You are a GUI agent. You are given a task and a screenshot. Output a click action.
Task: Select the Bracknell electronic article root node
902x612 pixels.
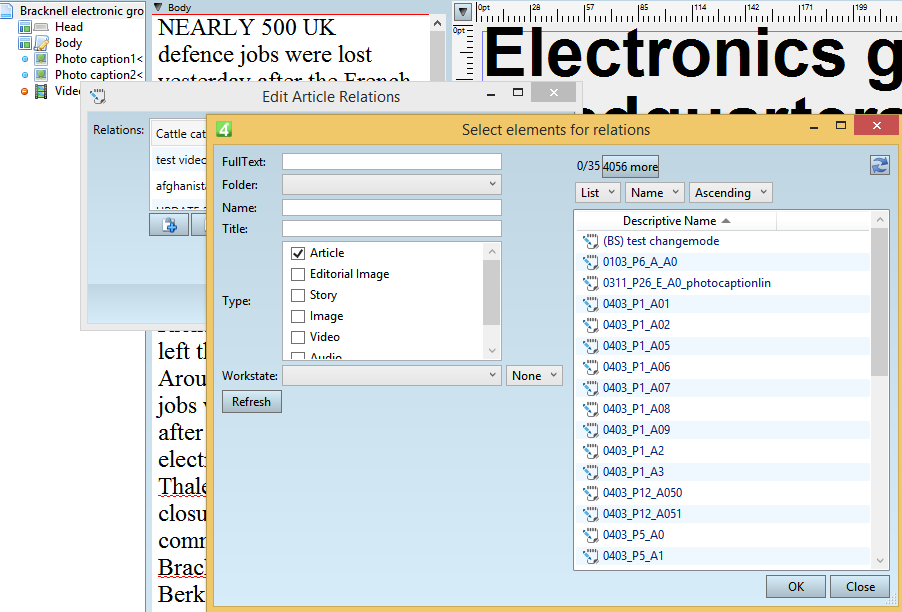point(81,11)
